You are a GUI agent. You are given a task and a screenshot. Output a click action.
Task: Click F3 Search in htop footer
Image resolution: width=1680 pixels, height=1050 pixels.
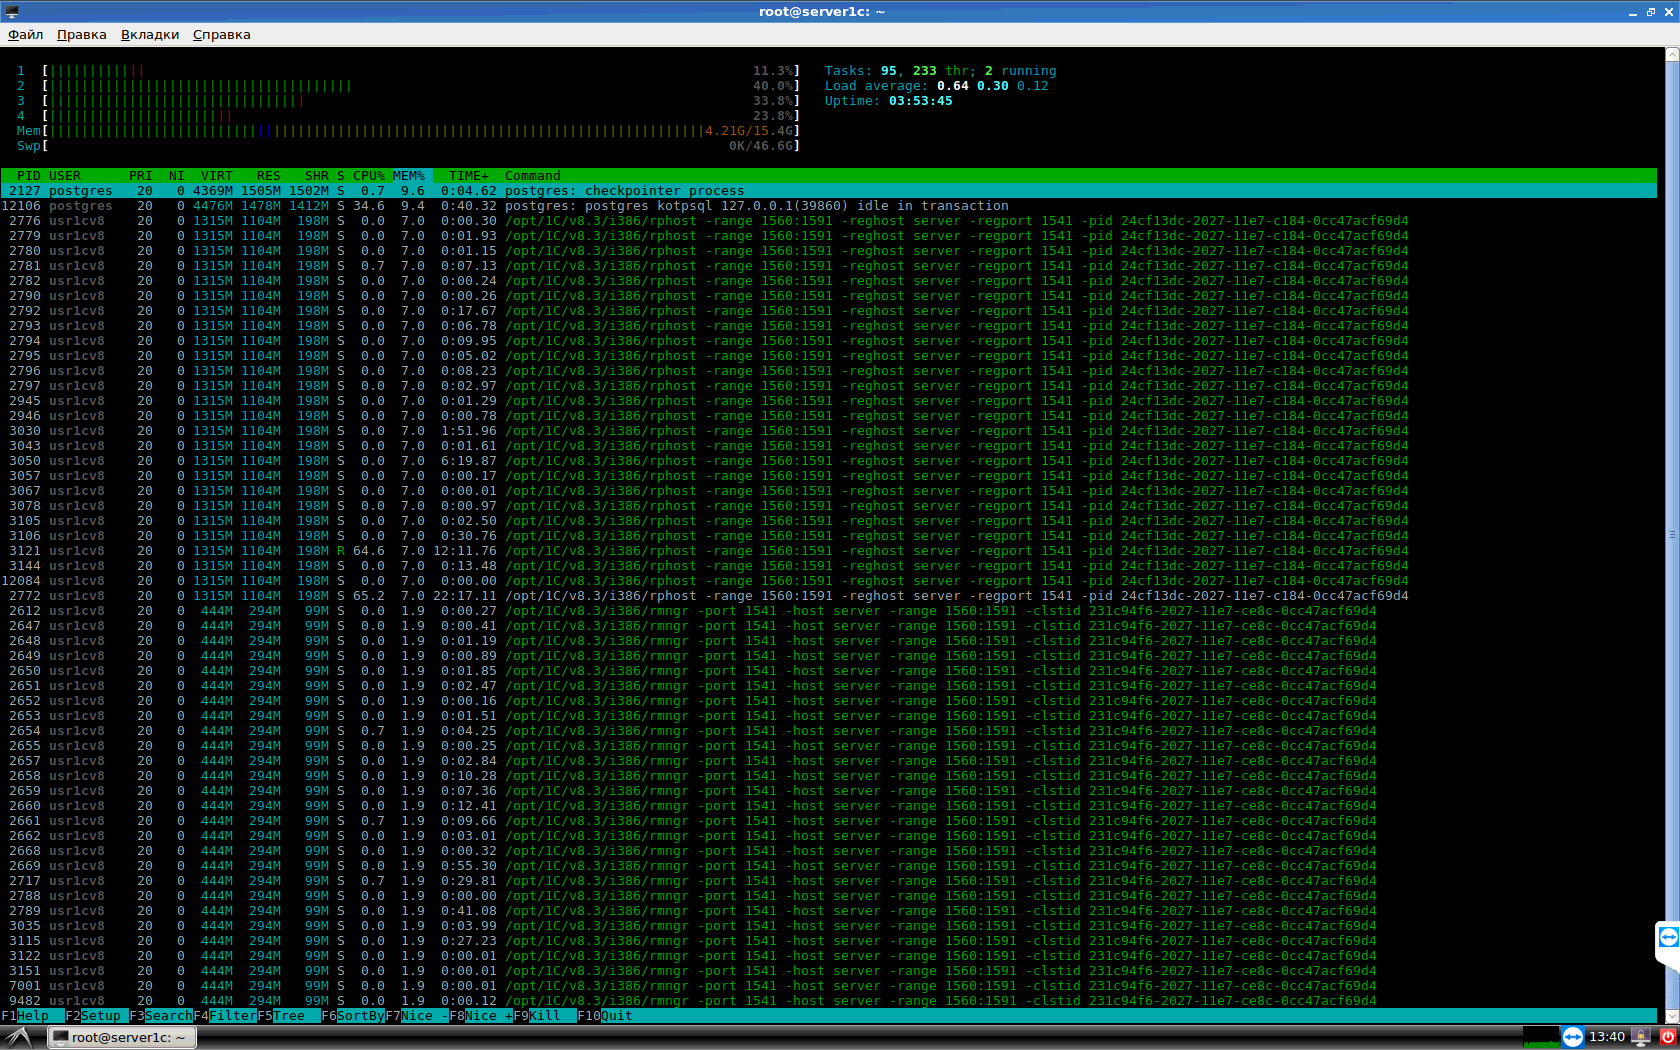(x=160, y=1016)
